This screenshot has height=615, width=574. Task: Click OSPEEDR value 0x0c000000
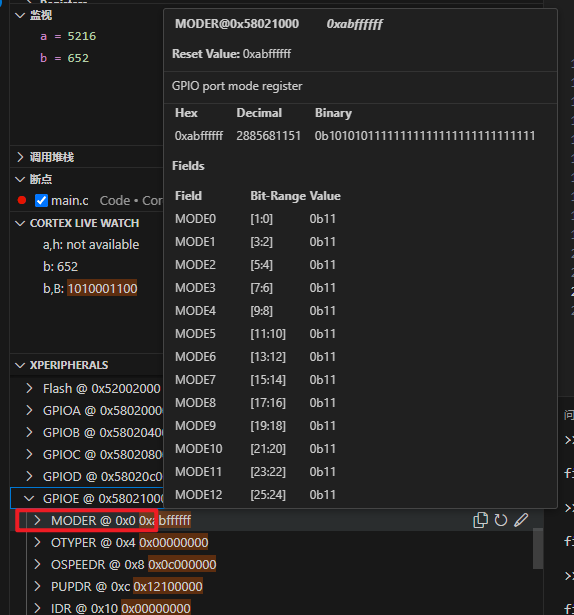click(x=182, y=564)
